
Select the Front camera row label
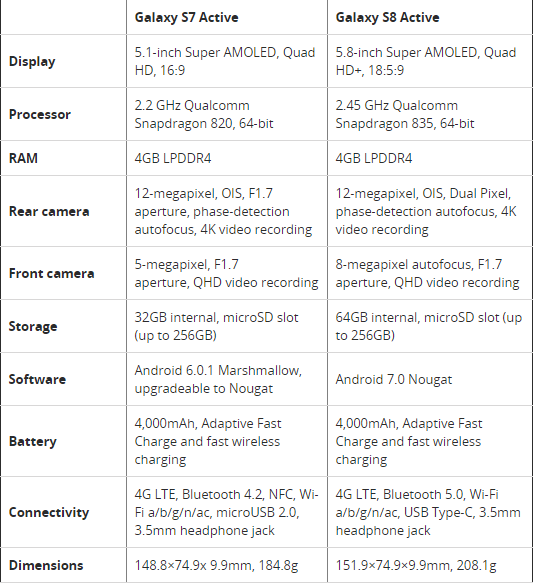pos(52,273)
